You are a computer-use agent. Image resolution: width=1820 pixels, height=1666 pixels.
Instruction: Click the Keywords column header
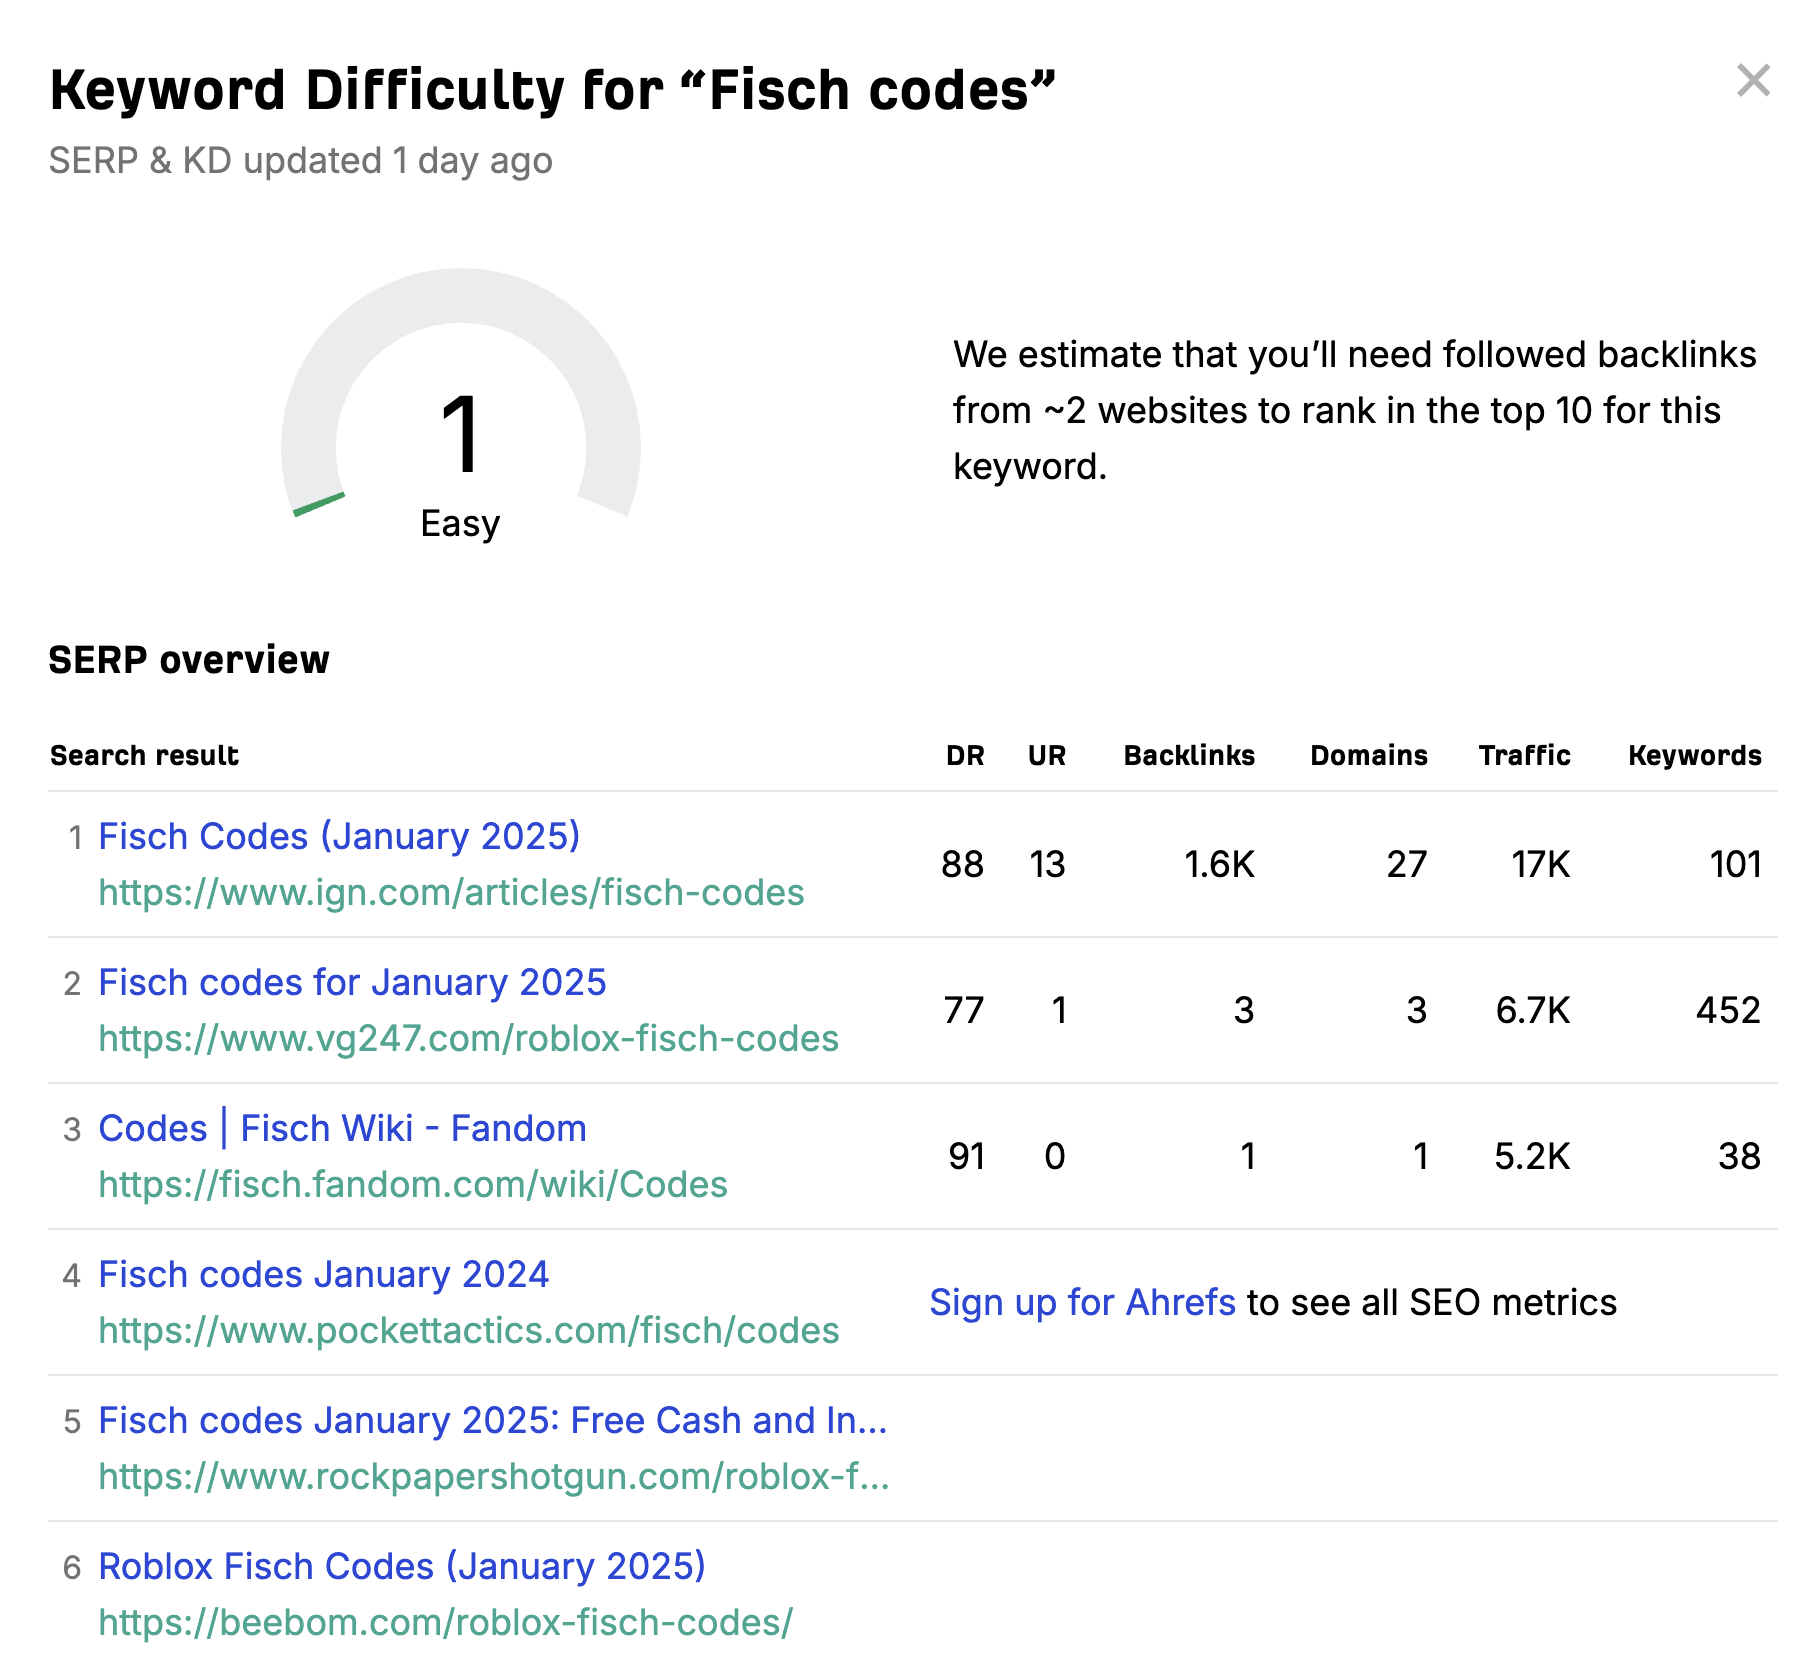[x=1695, y=755]
